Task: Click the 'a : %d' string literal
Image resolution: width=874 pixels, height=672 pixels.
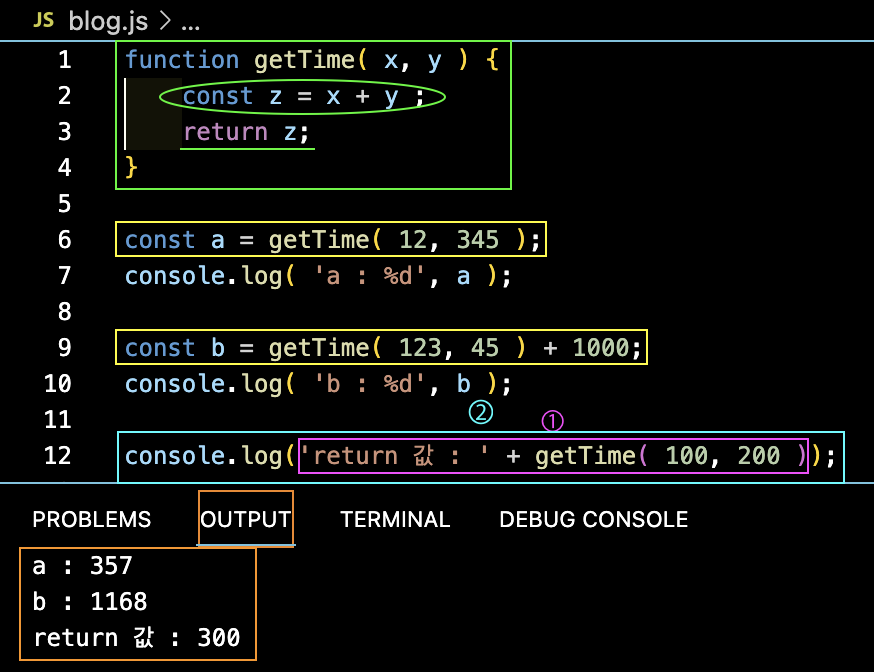Action: pos(369,276)
